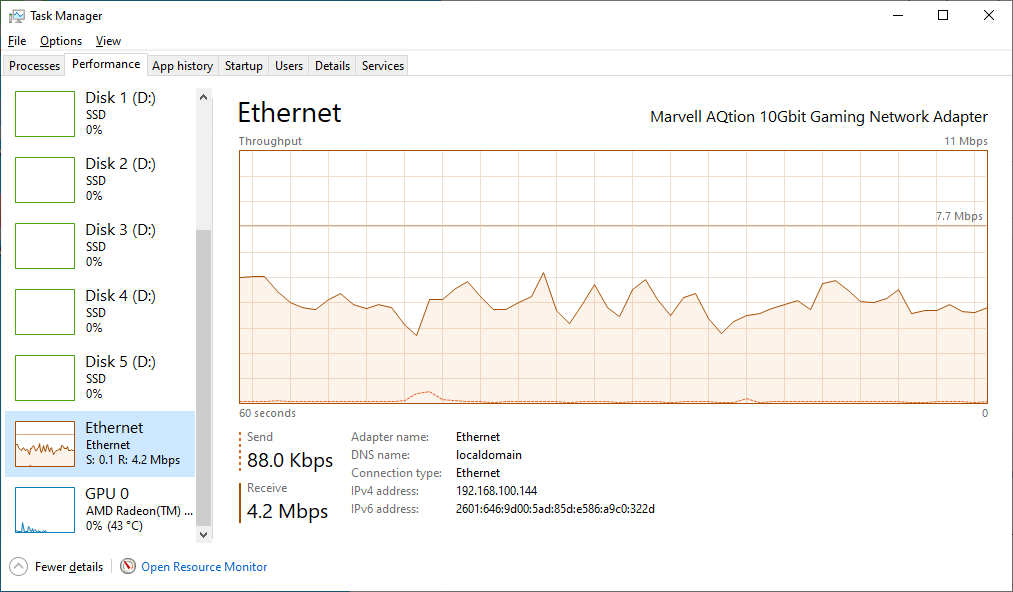The image size is (1013, 592).
Task: Open the View menu
Action: click(x=108, y=41)
